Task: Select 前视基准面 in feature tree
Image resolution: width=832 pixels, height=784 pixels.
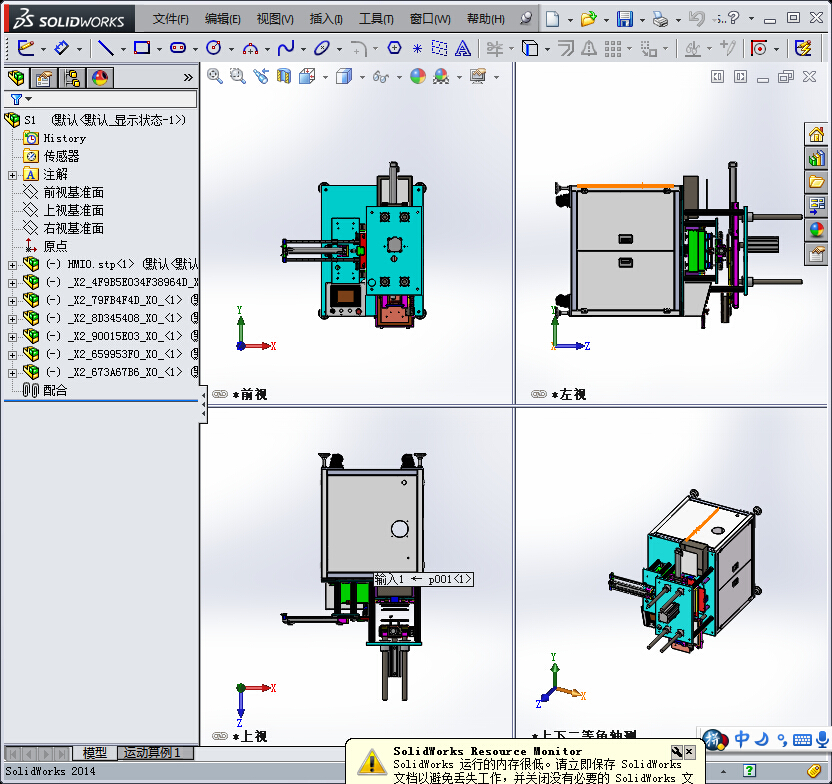Action: (x=73, y=192)
